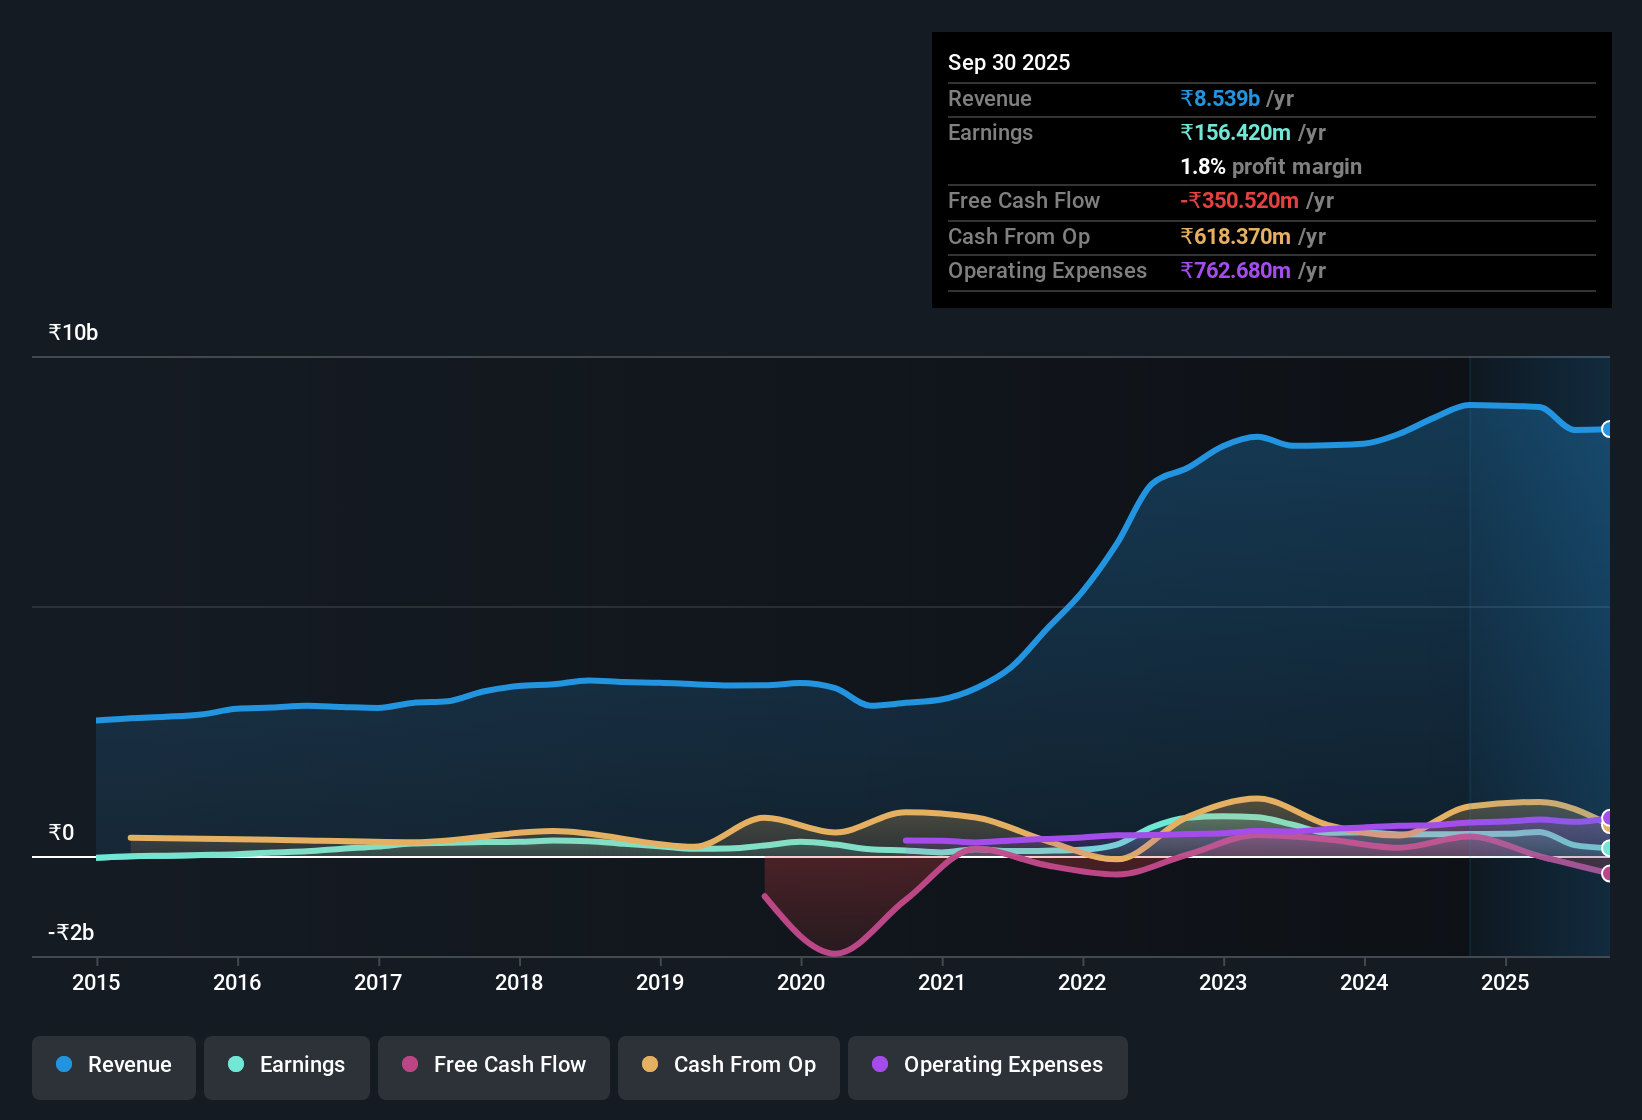Select the 2020 year label
This screenshot has width=1642, height=1120.
801,983
